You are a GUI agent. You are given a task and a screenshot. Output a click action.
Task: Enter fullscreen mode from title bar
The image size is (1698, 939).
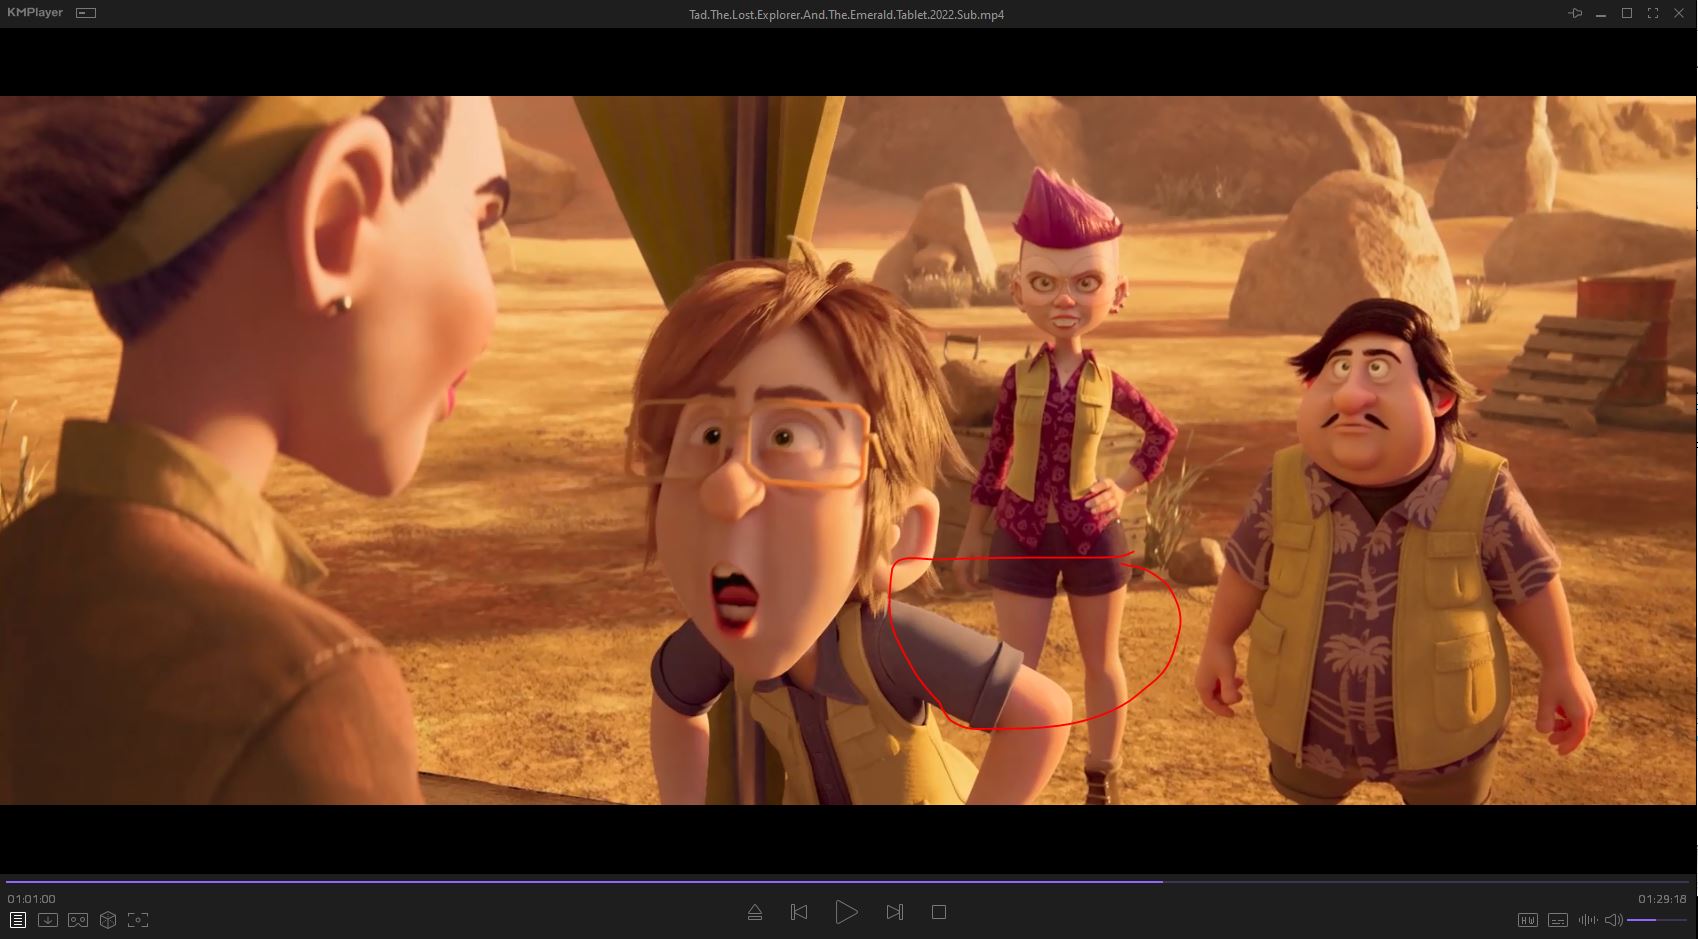pyautogui.click(x=1653, y=13)
